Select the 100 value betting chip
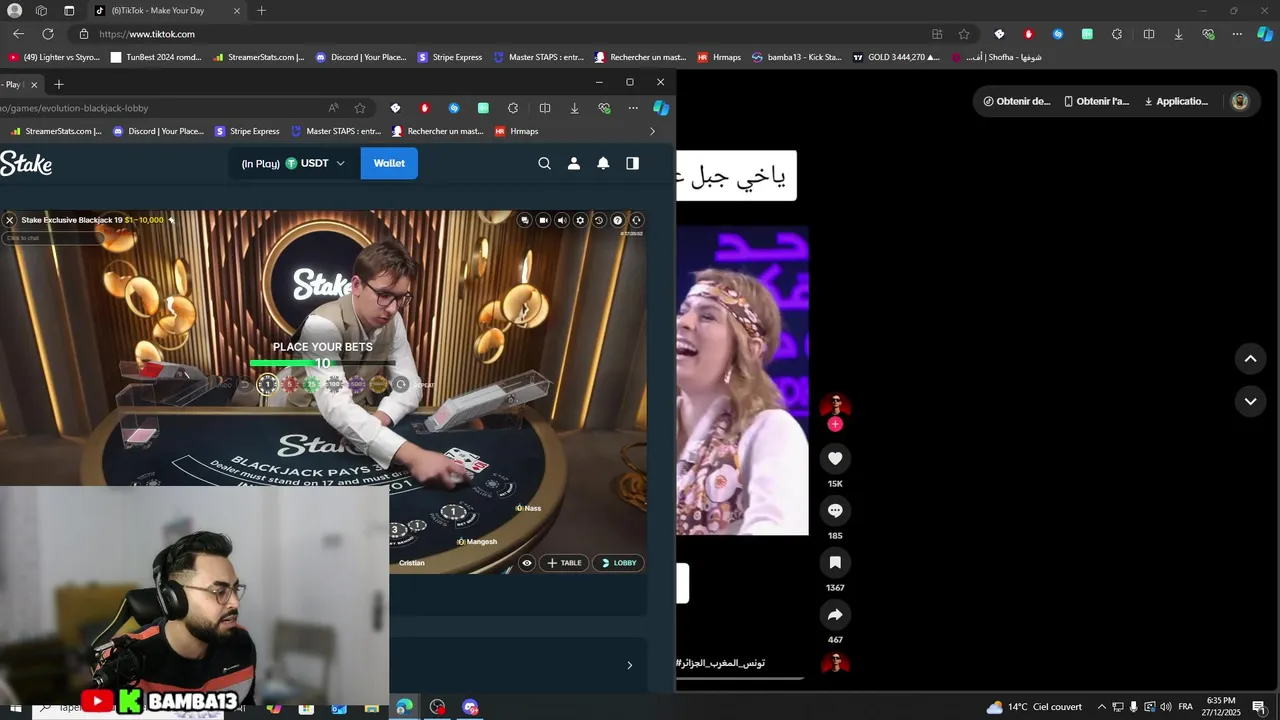Viewport: 1280px width, 720px height. (334, 384)
